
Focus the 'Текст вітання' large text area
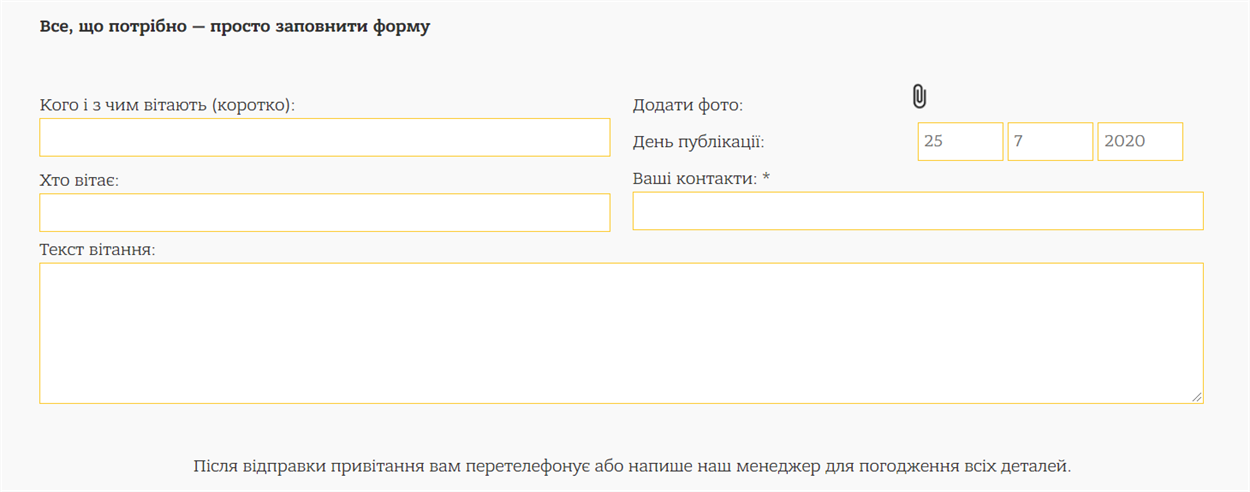click(621, 333)
